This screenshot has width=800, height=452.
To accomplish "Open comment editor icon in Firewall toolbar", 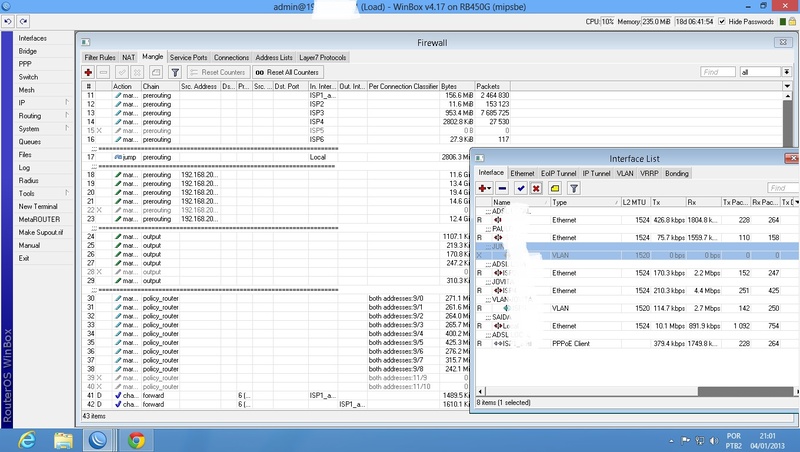I will [156, 72].
